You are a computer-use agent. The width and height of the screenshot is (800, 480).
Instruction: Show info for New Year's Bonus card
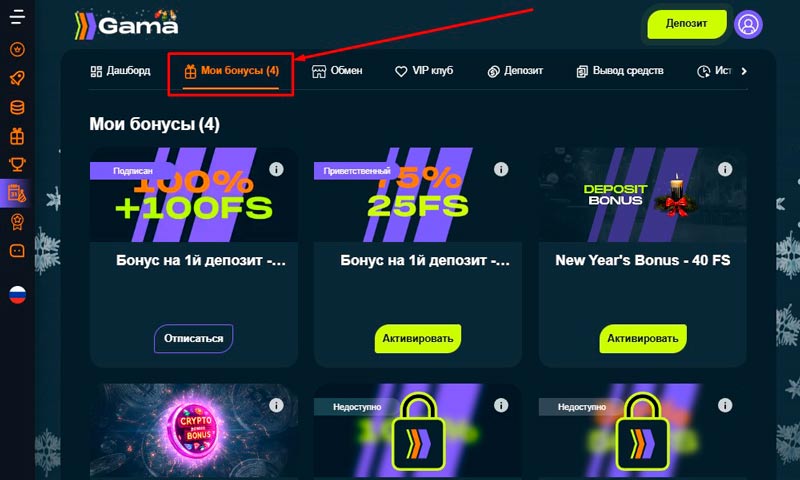pos(725,169)
